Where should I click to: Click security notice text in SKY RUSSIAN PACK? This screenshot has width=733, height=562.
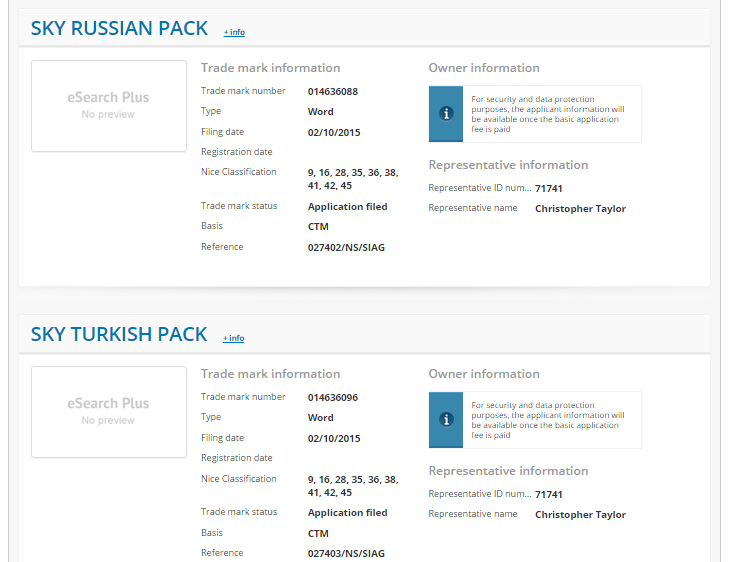tap(548, 114)
